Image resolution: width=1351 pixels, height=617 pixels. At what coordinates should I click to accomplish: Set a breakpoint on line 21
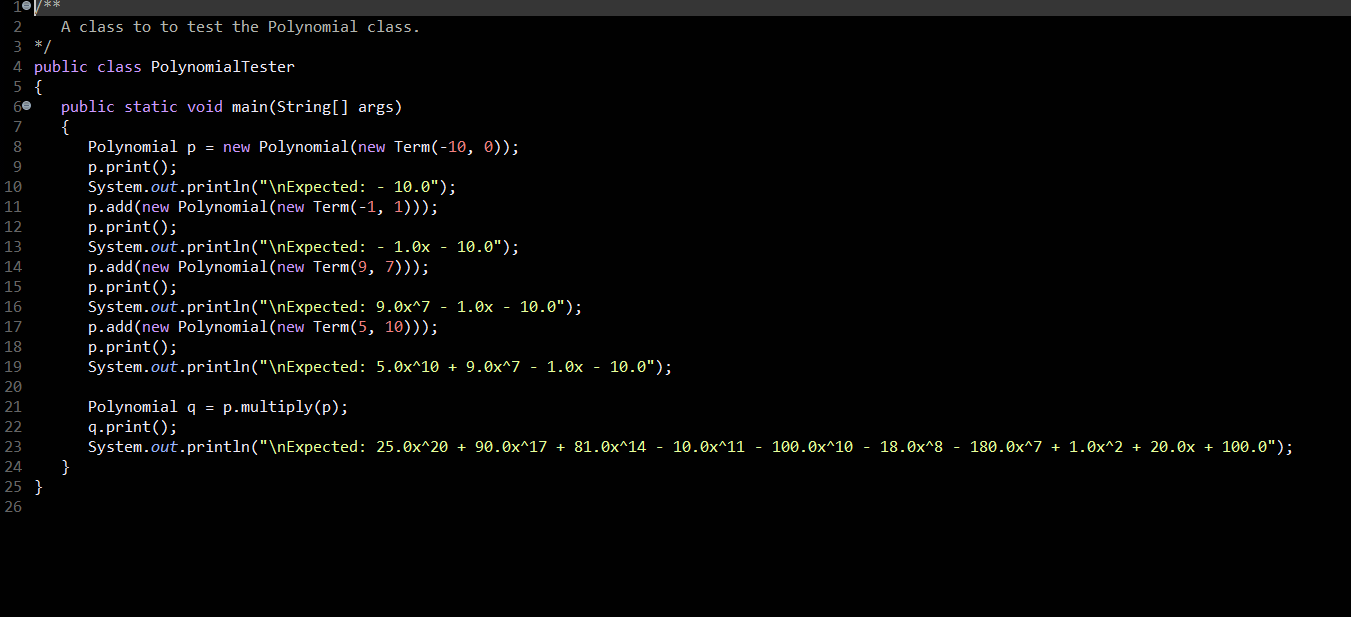coord(24,406)
